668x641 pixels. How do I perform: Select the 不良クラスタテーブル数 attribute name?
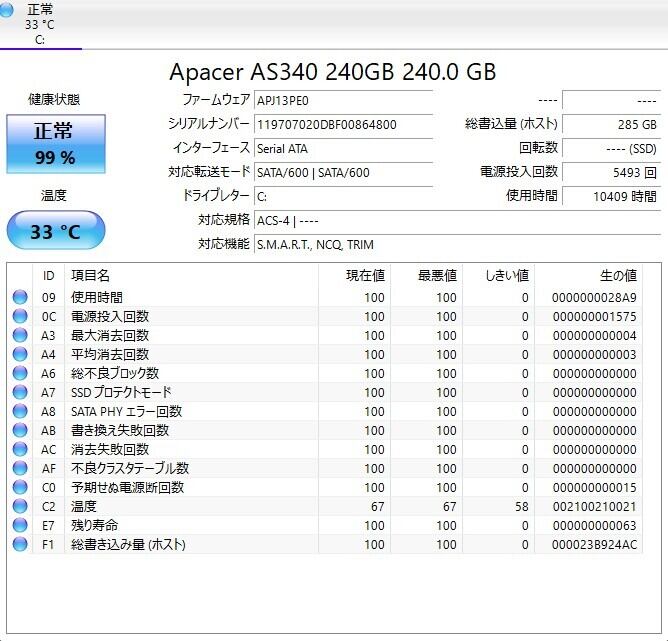(x=130, y=468)
